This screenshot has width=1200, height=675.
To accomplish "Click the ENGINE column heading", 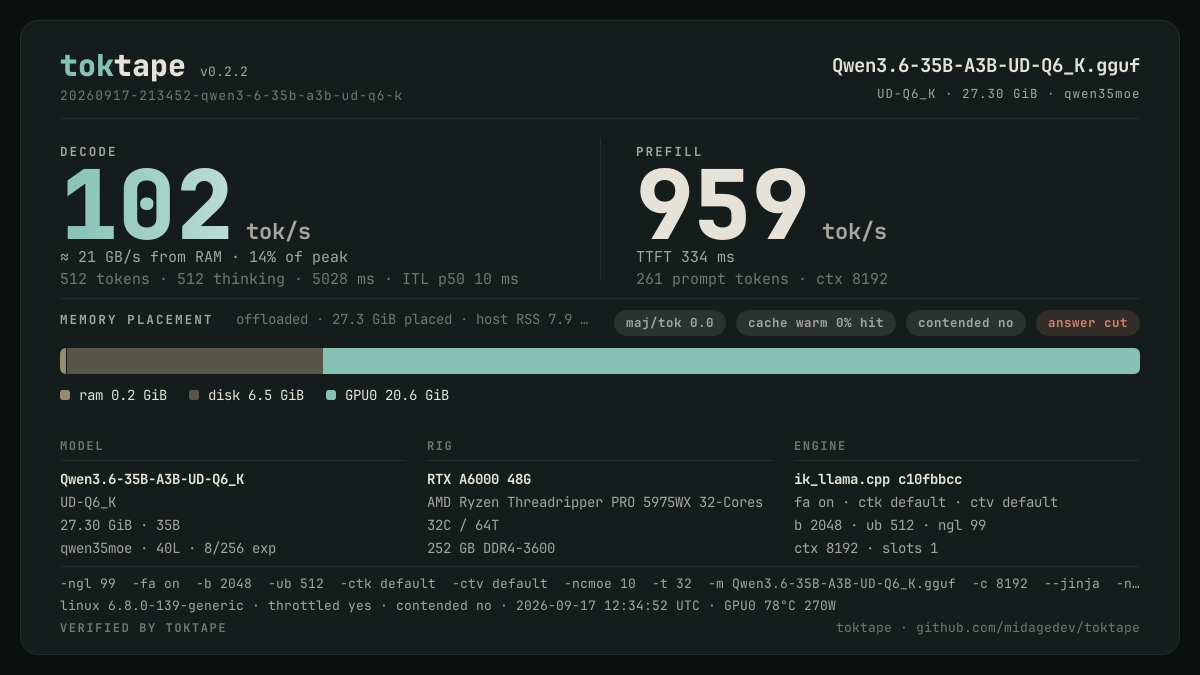I will click(820, 446).
